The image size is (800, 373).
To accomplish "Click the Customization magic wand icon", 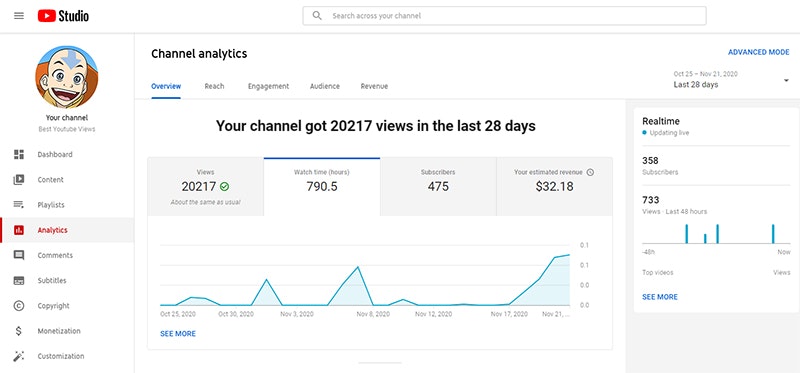I will (x=19, y=356).
